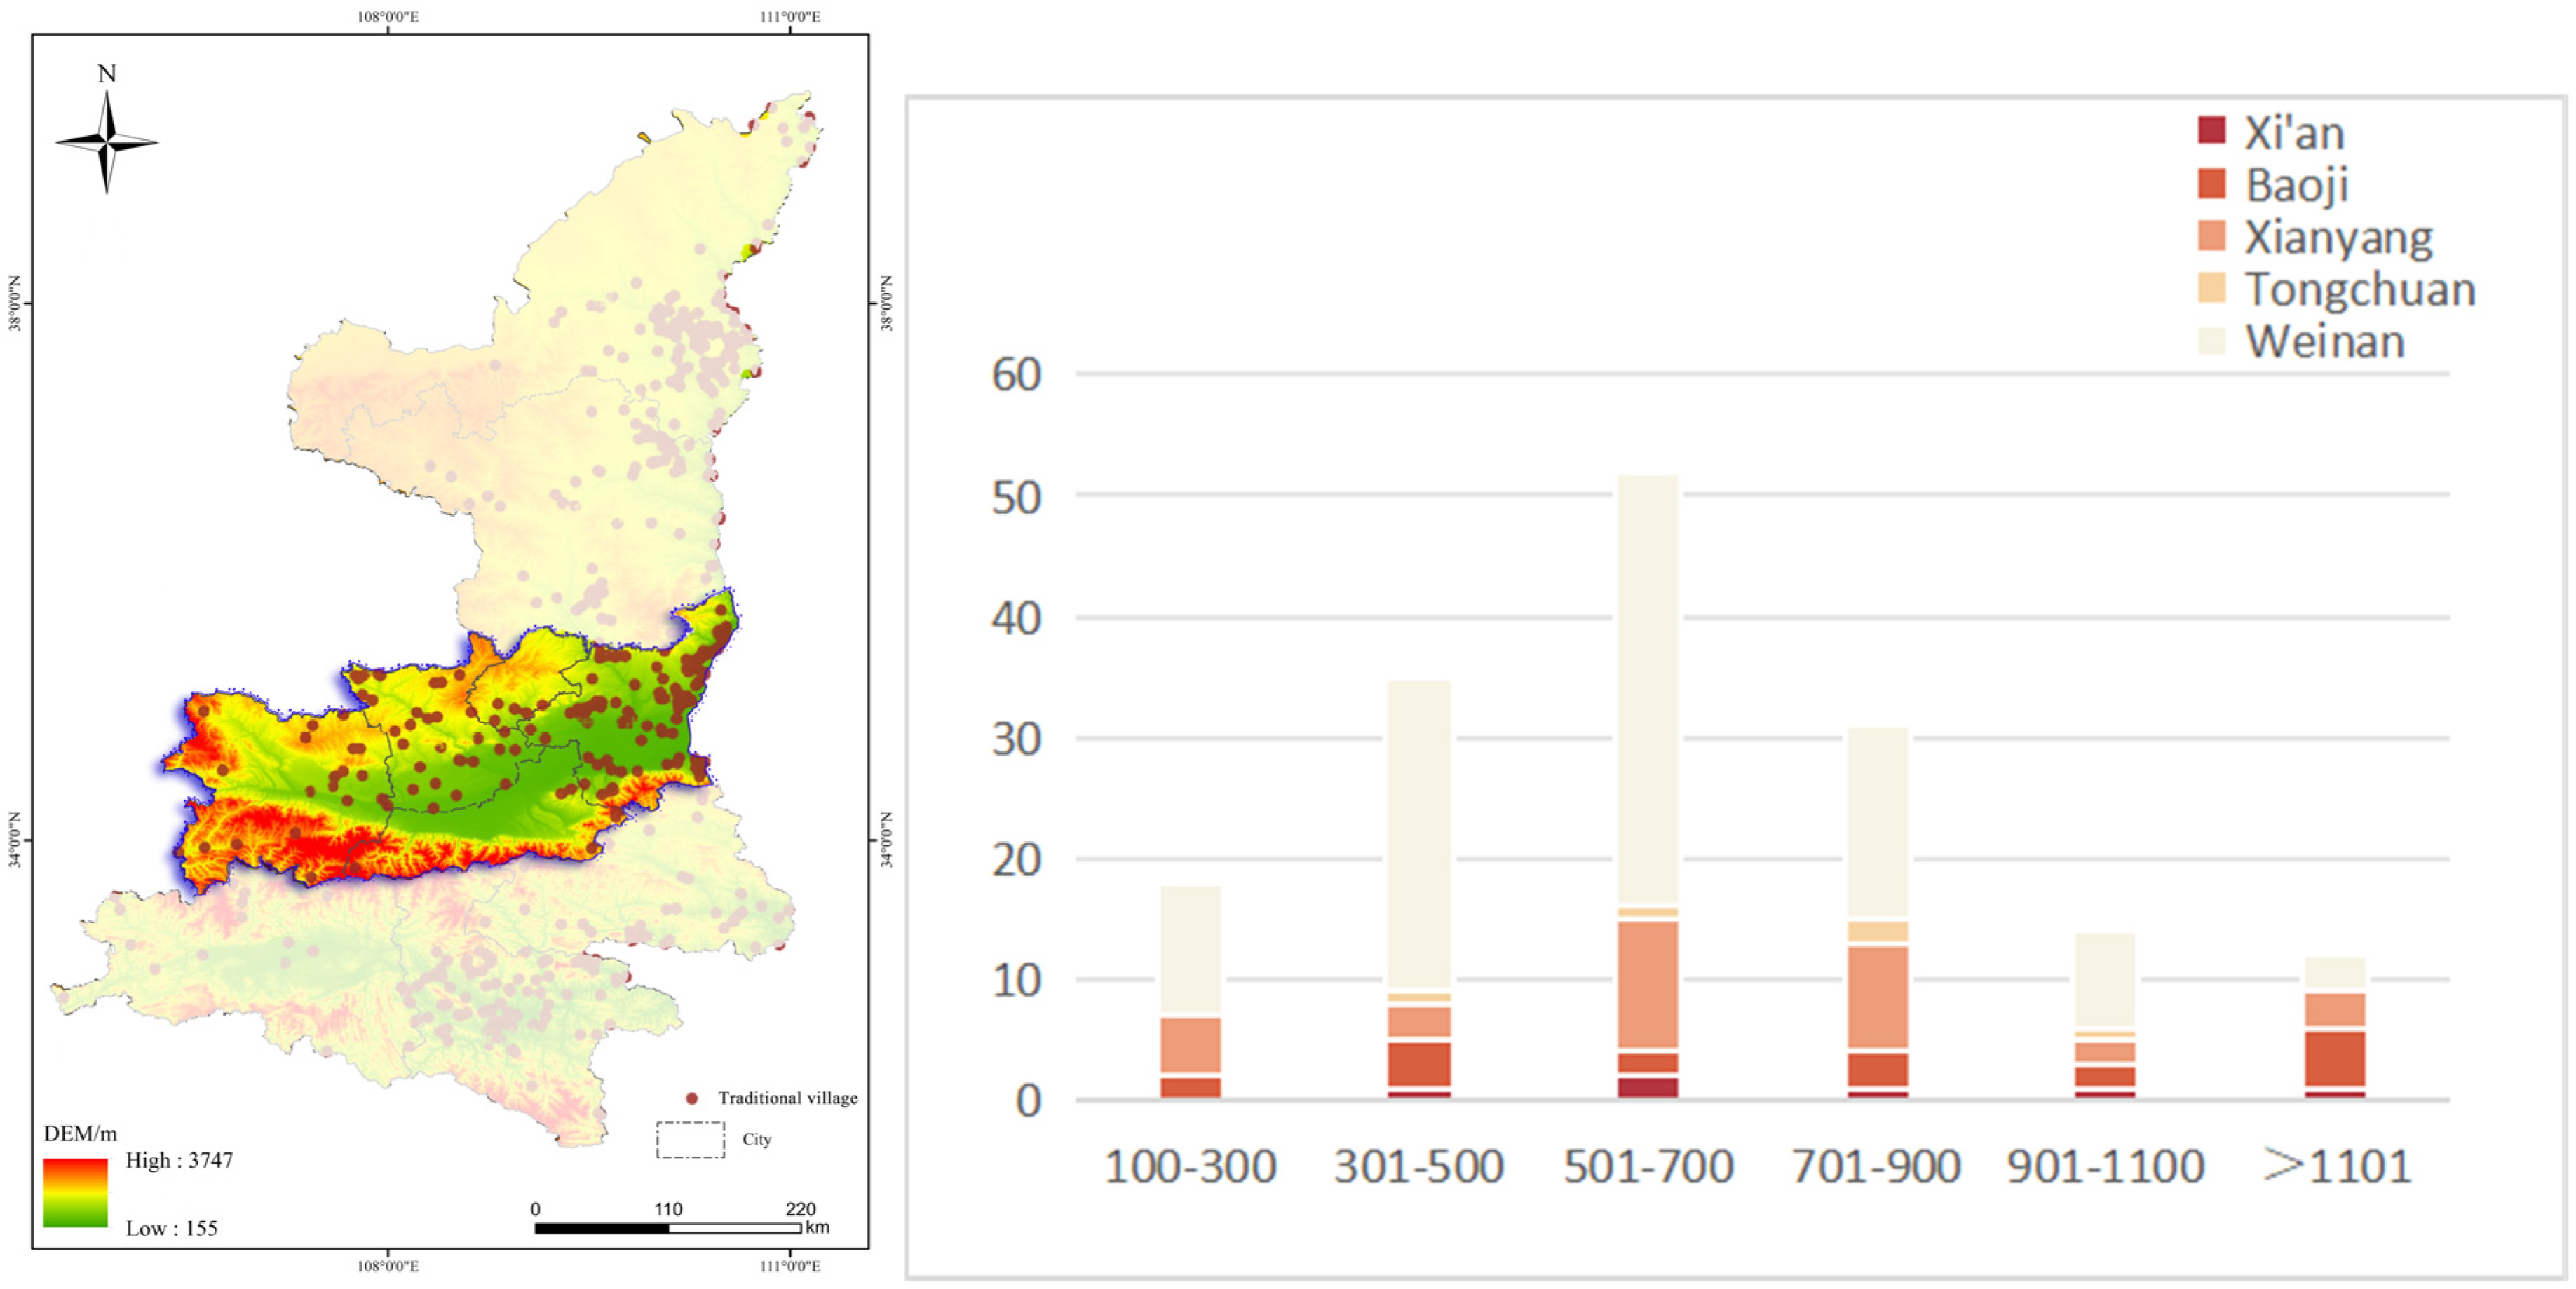Click the DEM elevation gradient swatch
Viewport: 2576px width, 1289px height.
click(75, 1192)
